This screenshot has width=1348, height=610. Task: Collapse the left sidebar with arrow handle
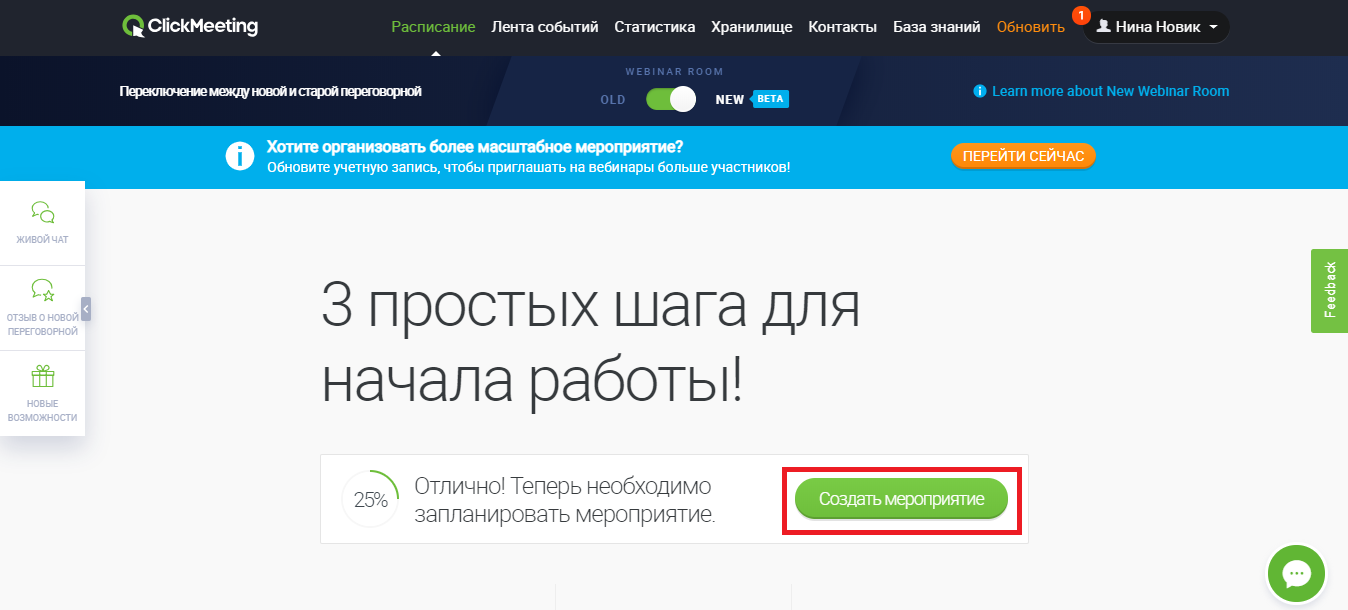pos(86,309)
